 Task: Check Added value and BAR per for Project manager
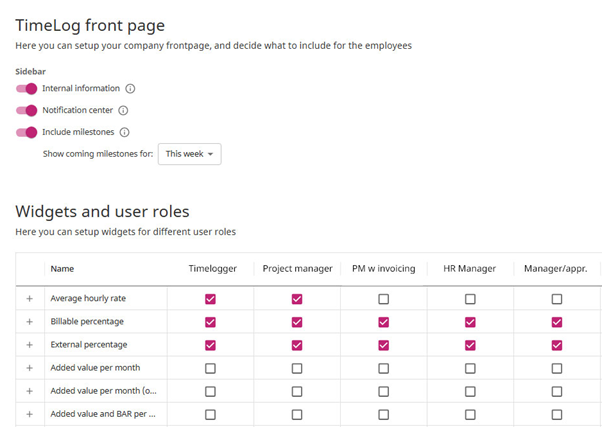(x=297, y=414)
